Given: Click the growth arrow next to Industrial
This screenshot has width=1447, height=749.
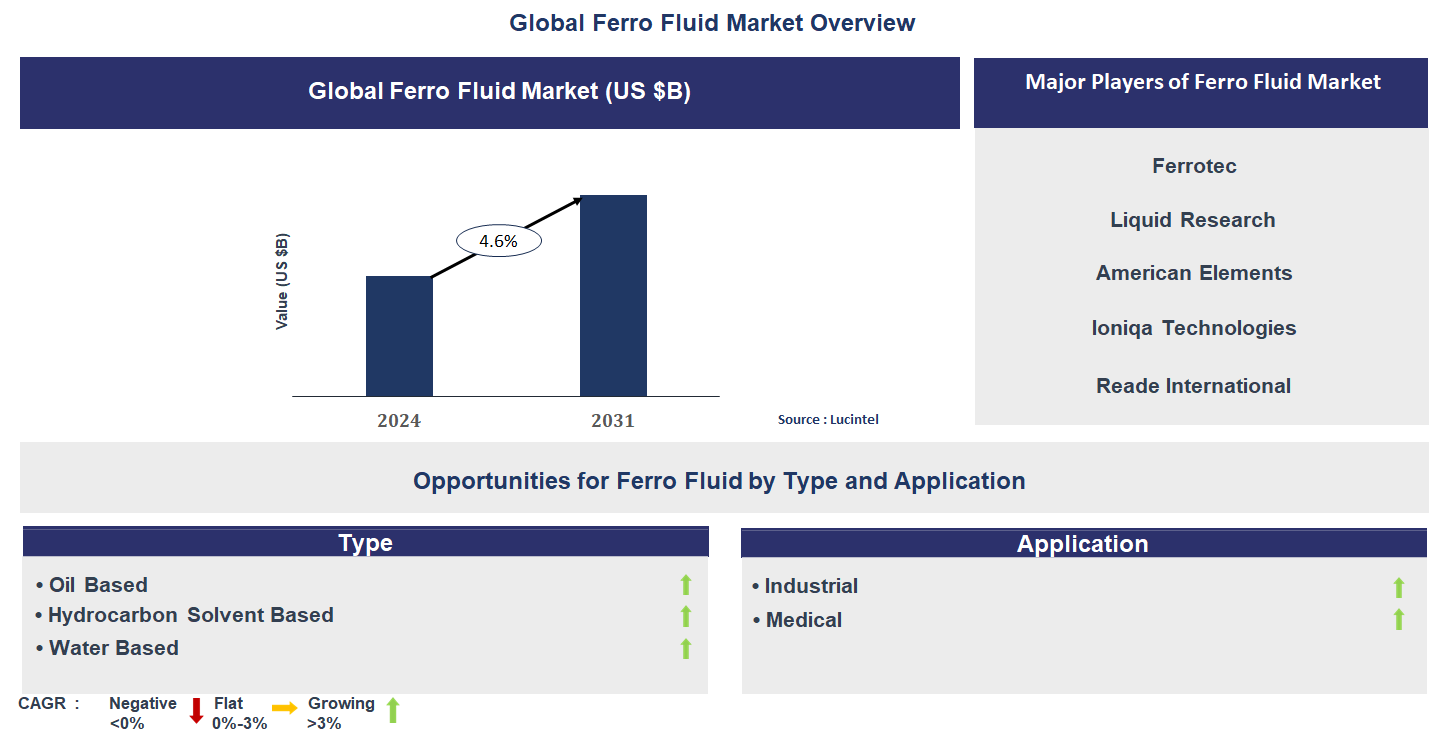Looking at the screenshot, I should 1397,586.
